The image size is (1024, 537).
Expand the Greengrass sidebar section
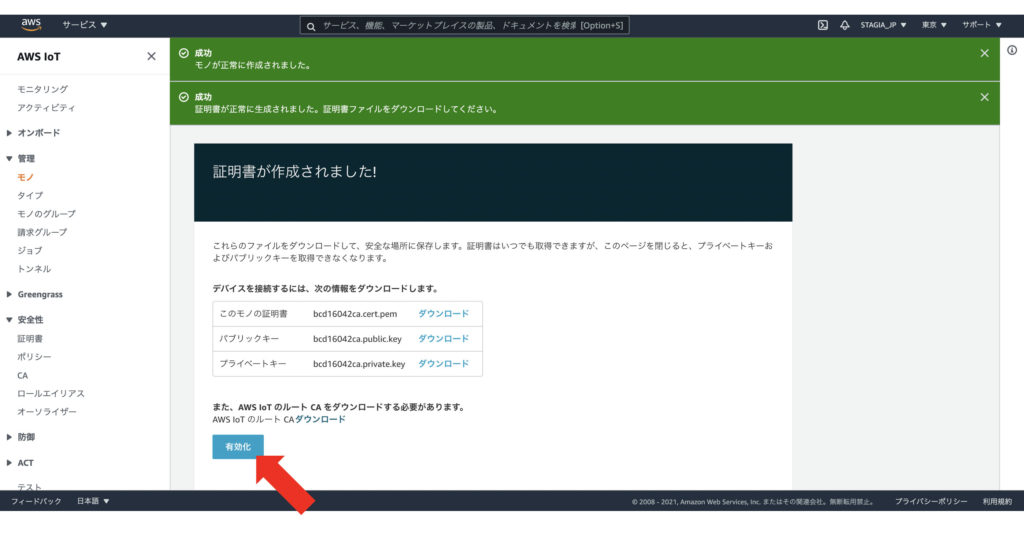[x=39, y=294]
